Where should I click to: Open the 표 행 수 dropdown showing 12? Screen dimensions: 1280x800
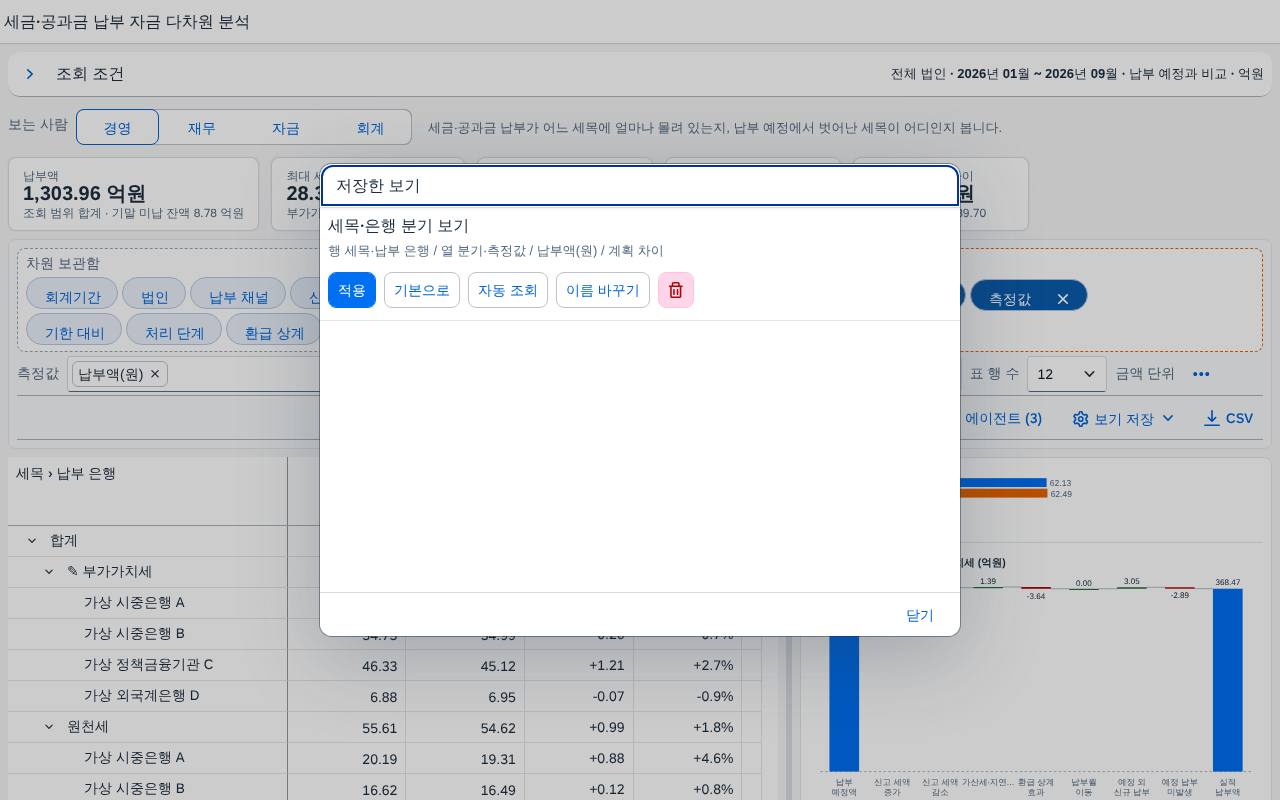pos(1067,374)
